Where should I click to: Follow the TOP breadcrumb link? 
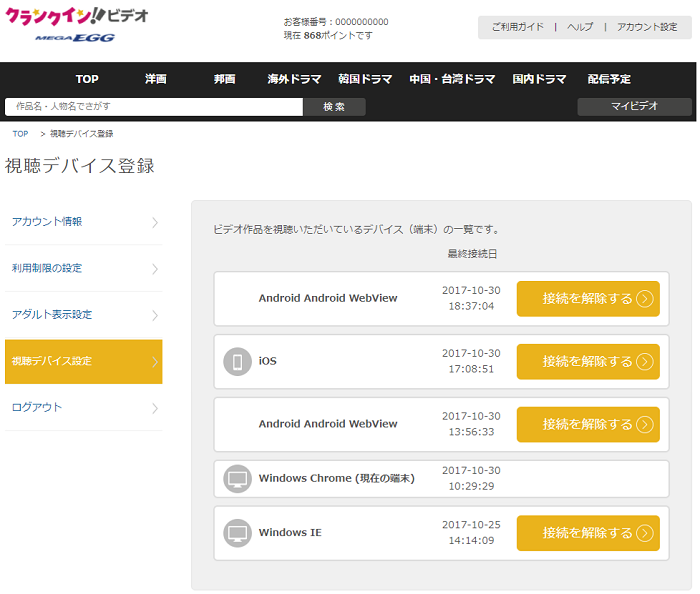(20, 134)
